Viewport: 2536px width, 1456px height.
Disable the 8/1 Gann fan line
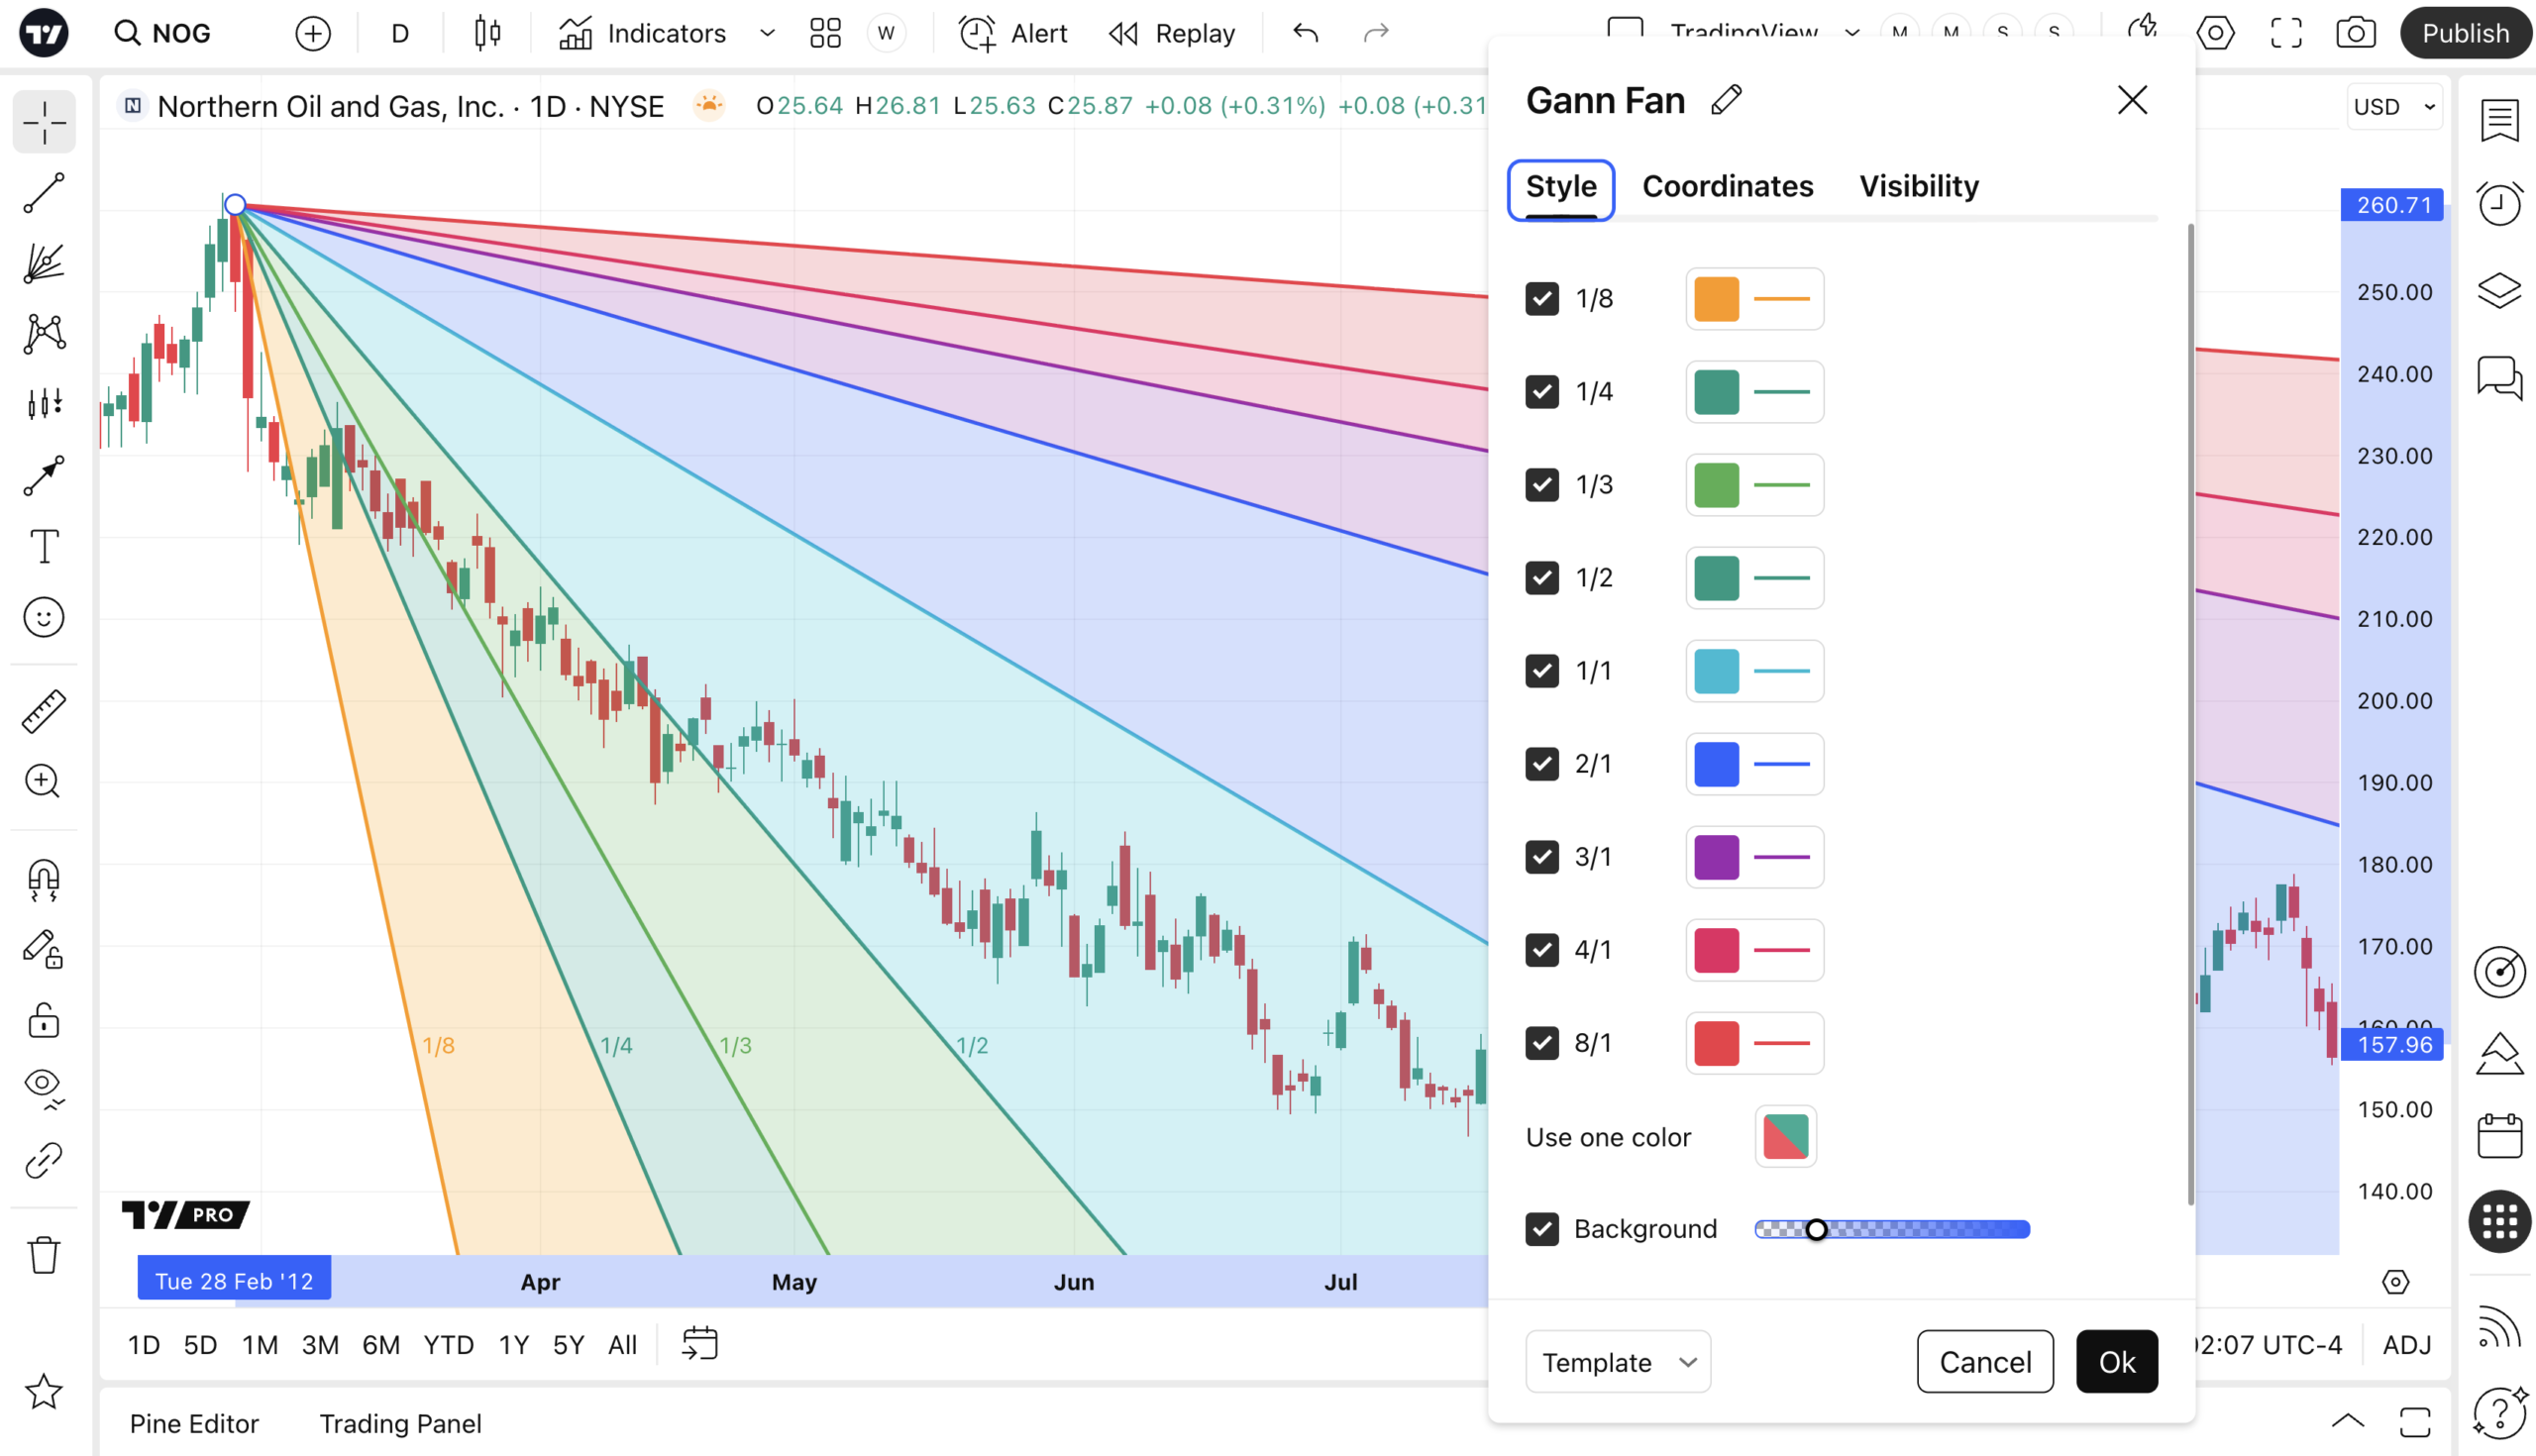coord(1541,1042)
